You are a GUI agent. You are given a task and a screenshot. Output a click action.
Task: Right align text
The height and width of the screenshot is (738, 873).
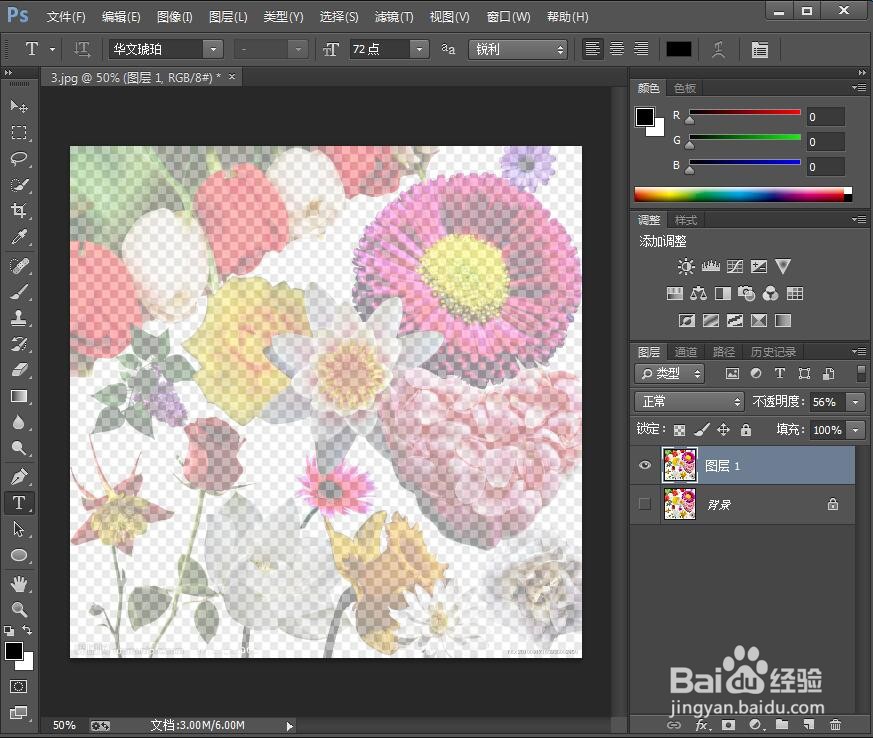tap(641, 49)
